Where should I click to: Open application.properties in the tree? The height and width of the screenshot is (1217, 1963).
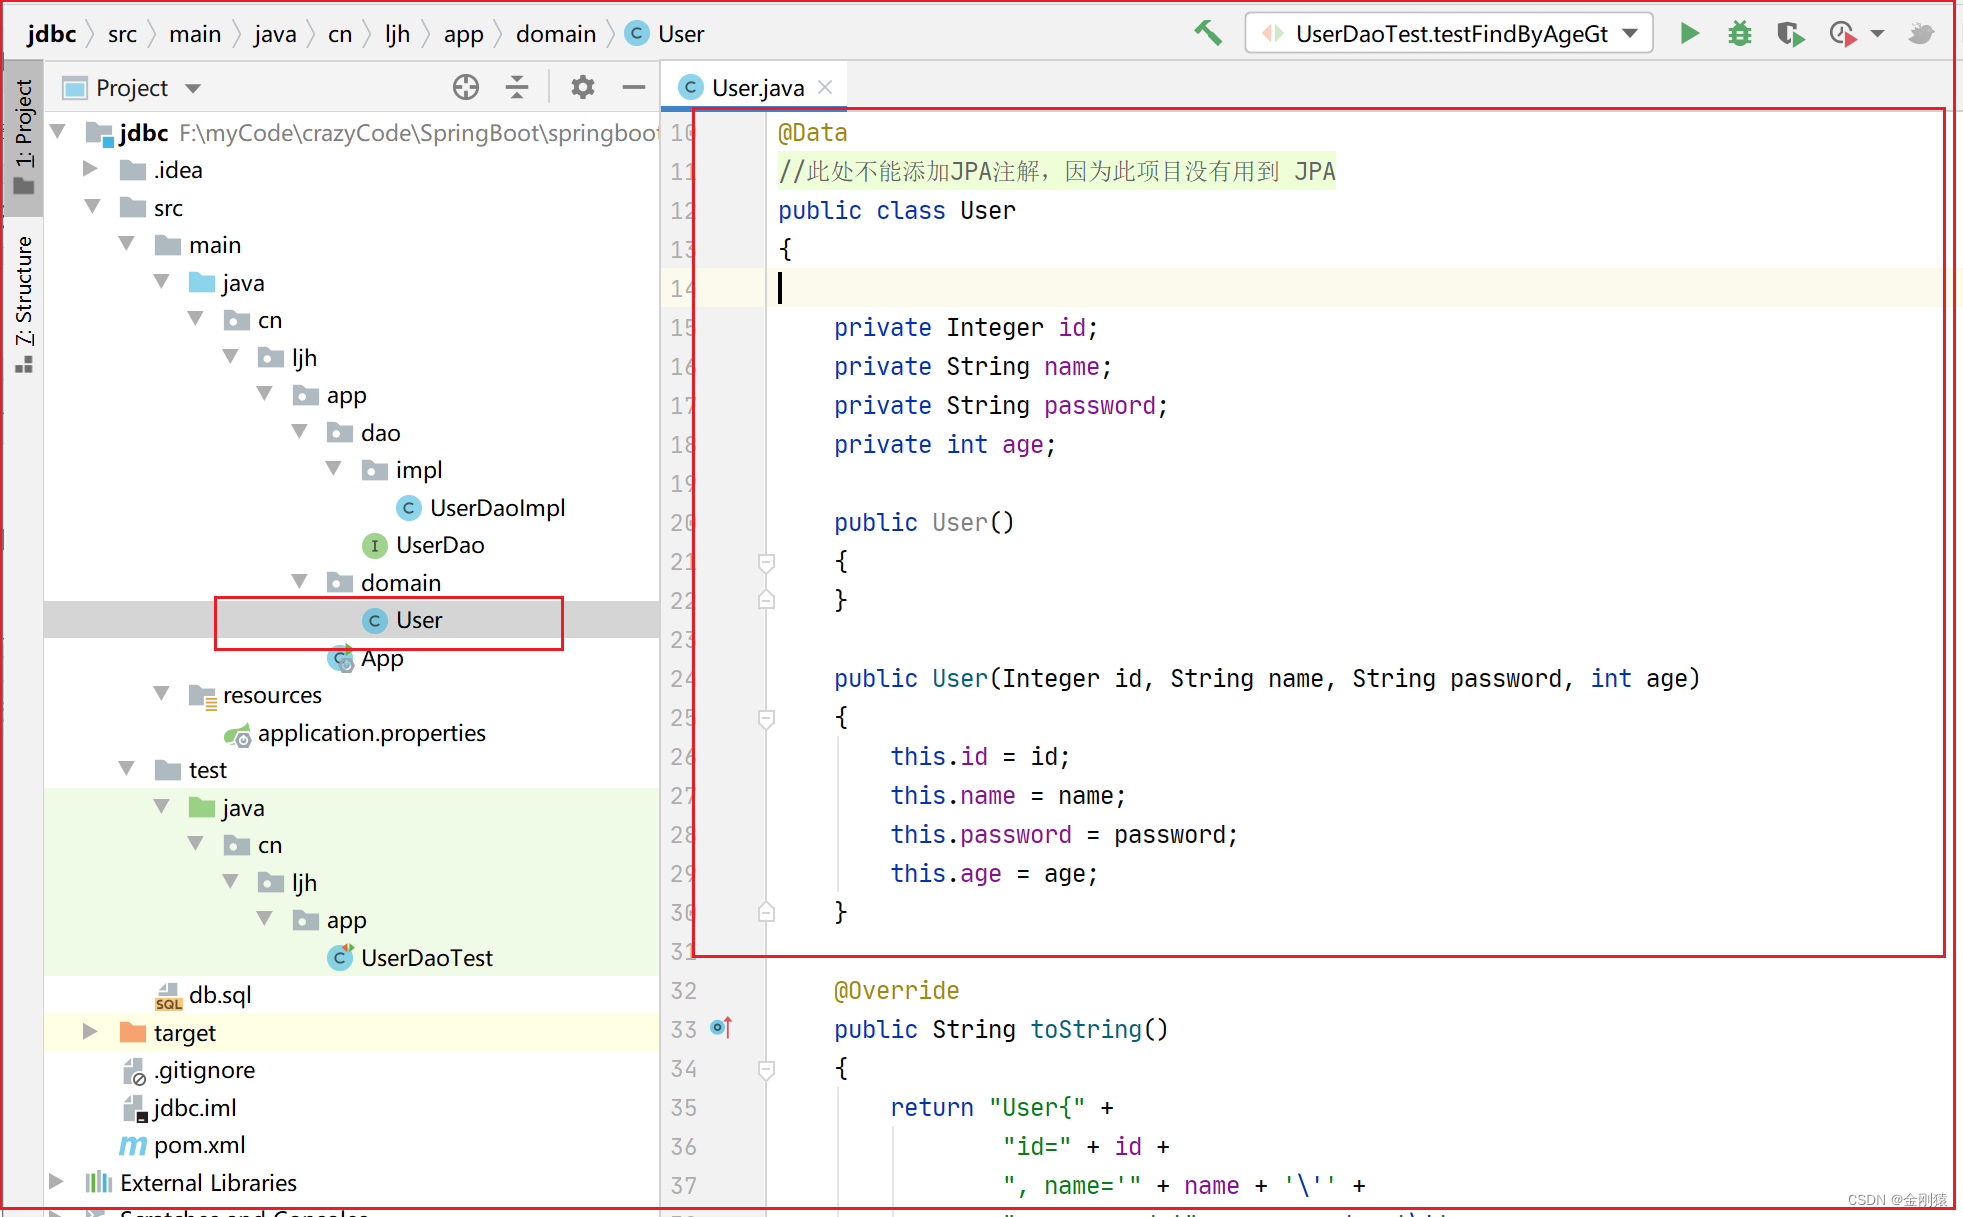(355, 733)
